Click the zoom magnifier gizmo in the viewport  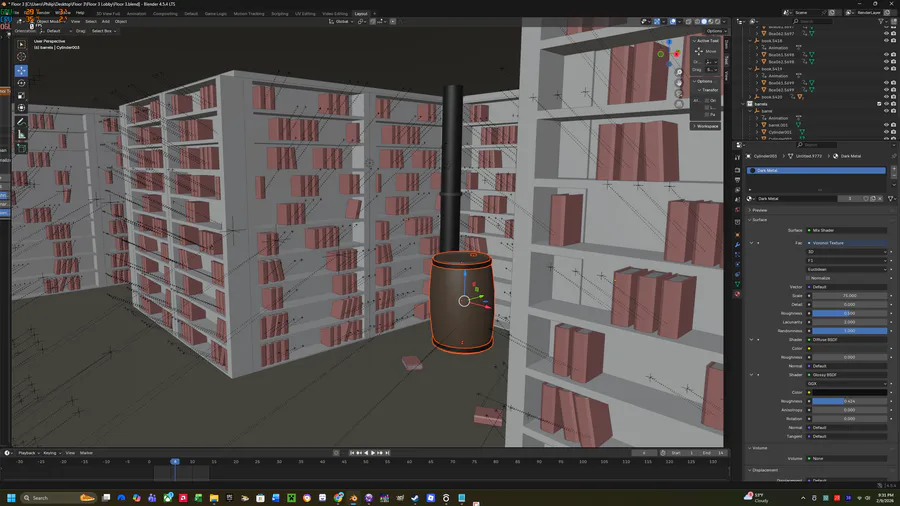pos(679,73)
